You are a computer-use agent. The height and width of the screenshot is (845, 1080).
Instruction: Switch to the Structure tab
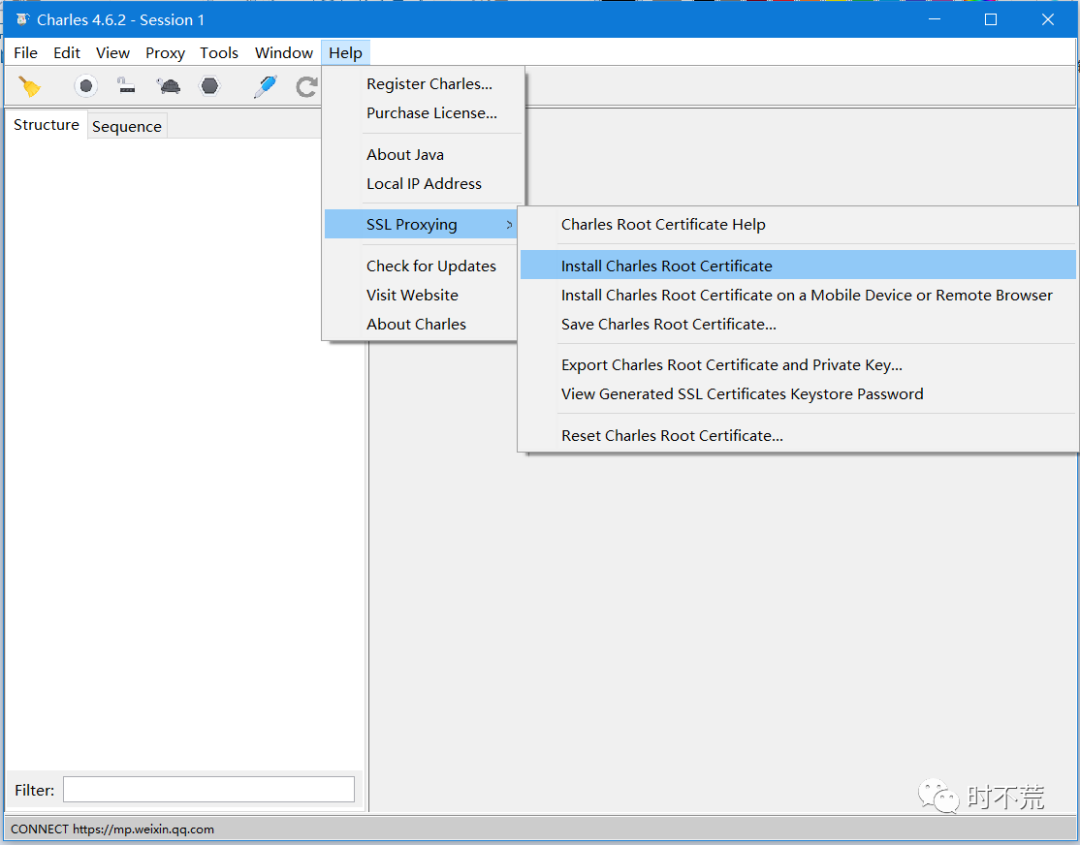(x=46, y=125)
